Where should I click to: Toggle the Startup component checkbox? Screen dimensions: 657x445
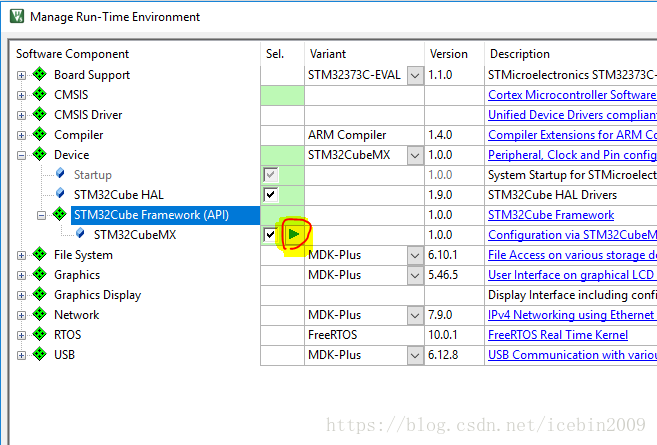coord(270,175)
